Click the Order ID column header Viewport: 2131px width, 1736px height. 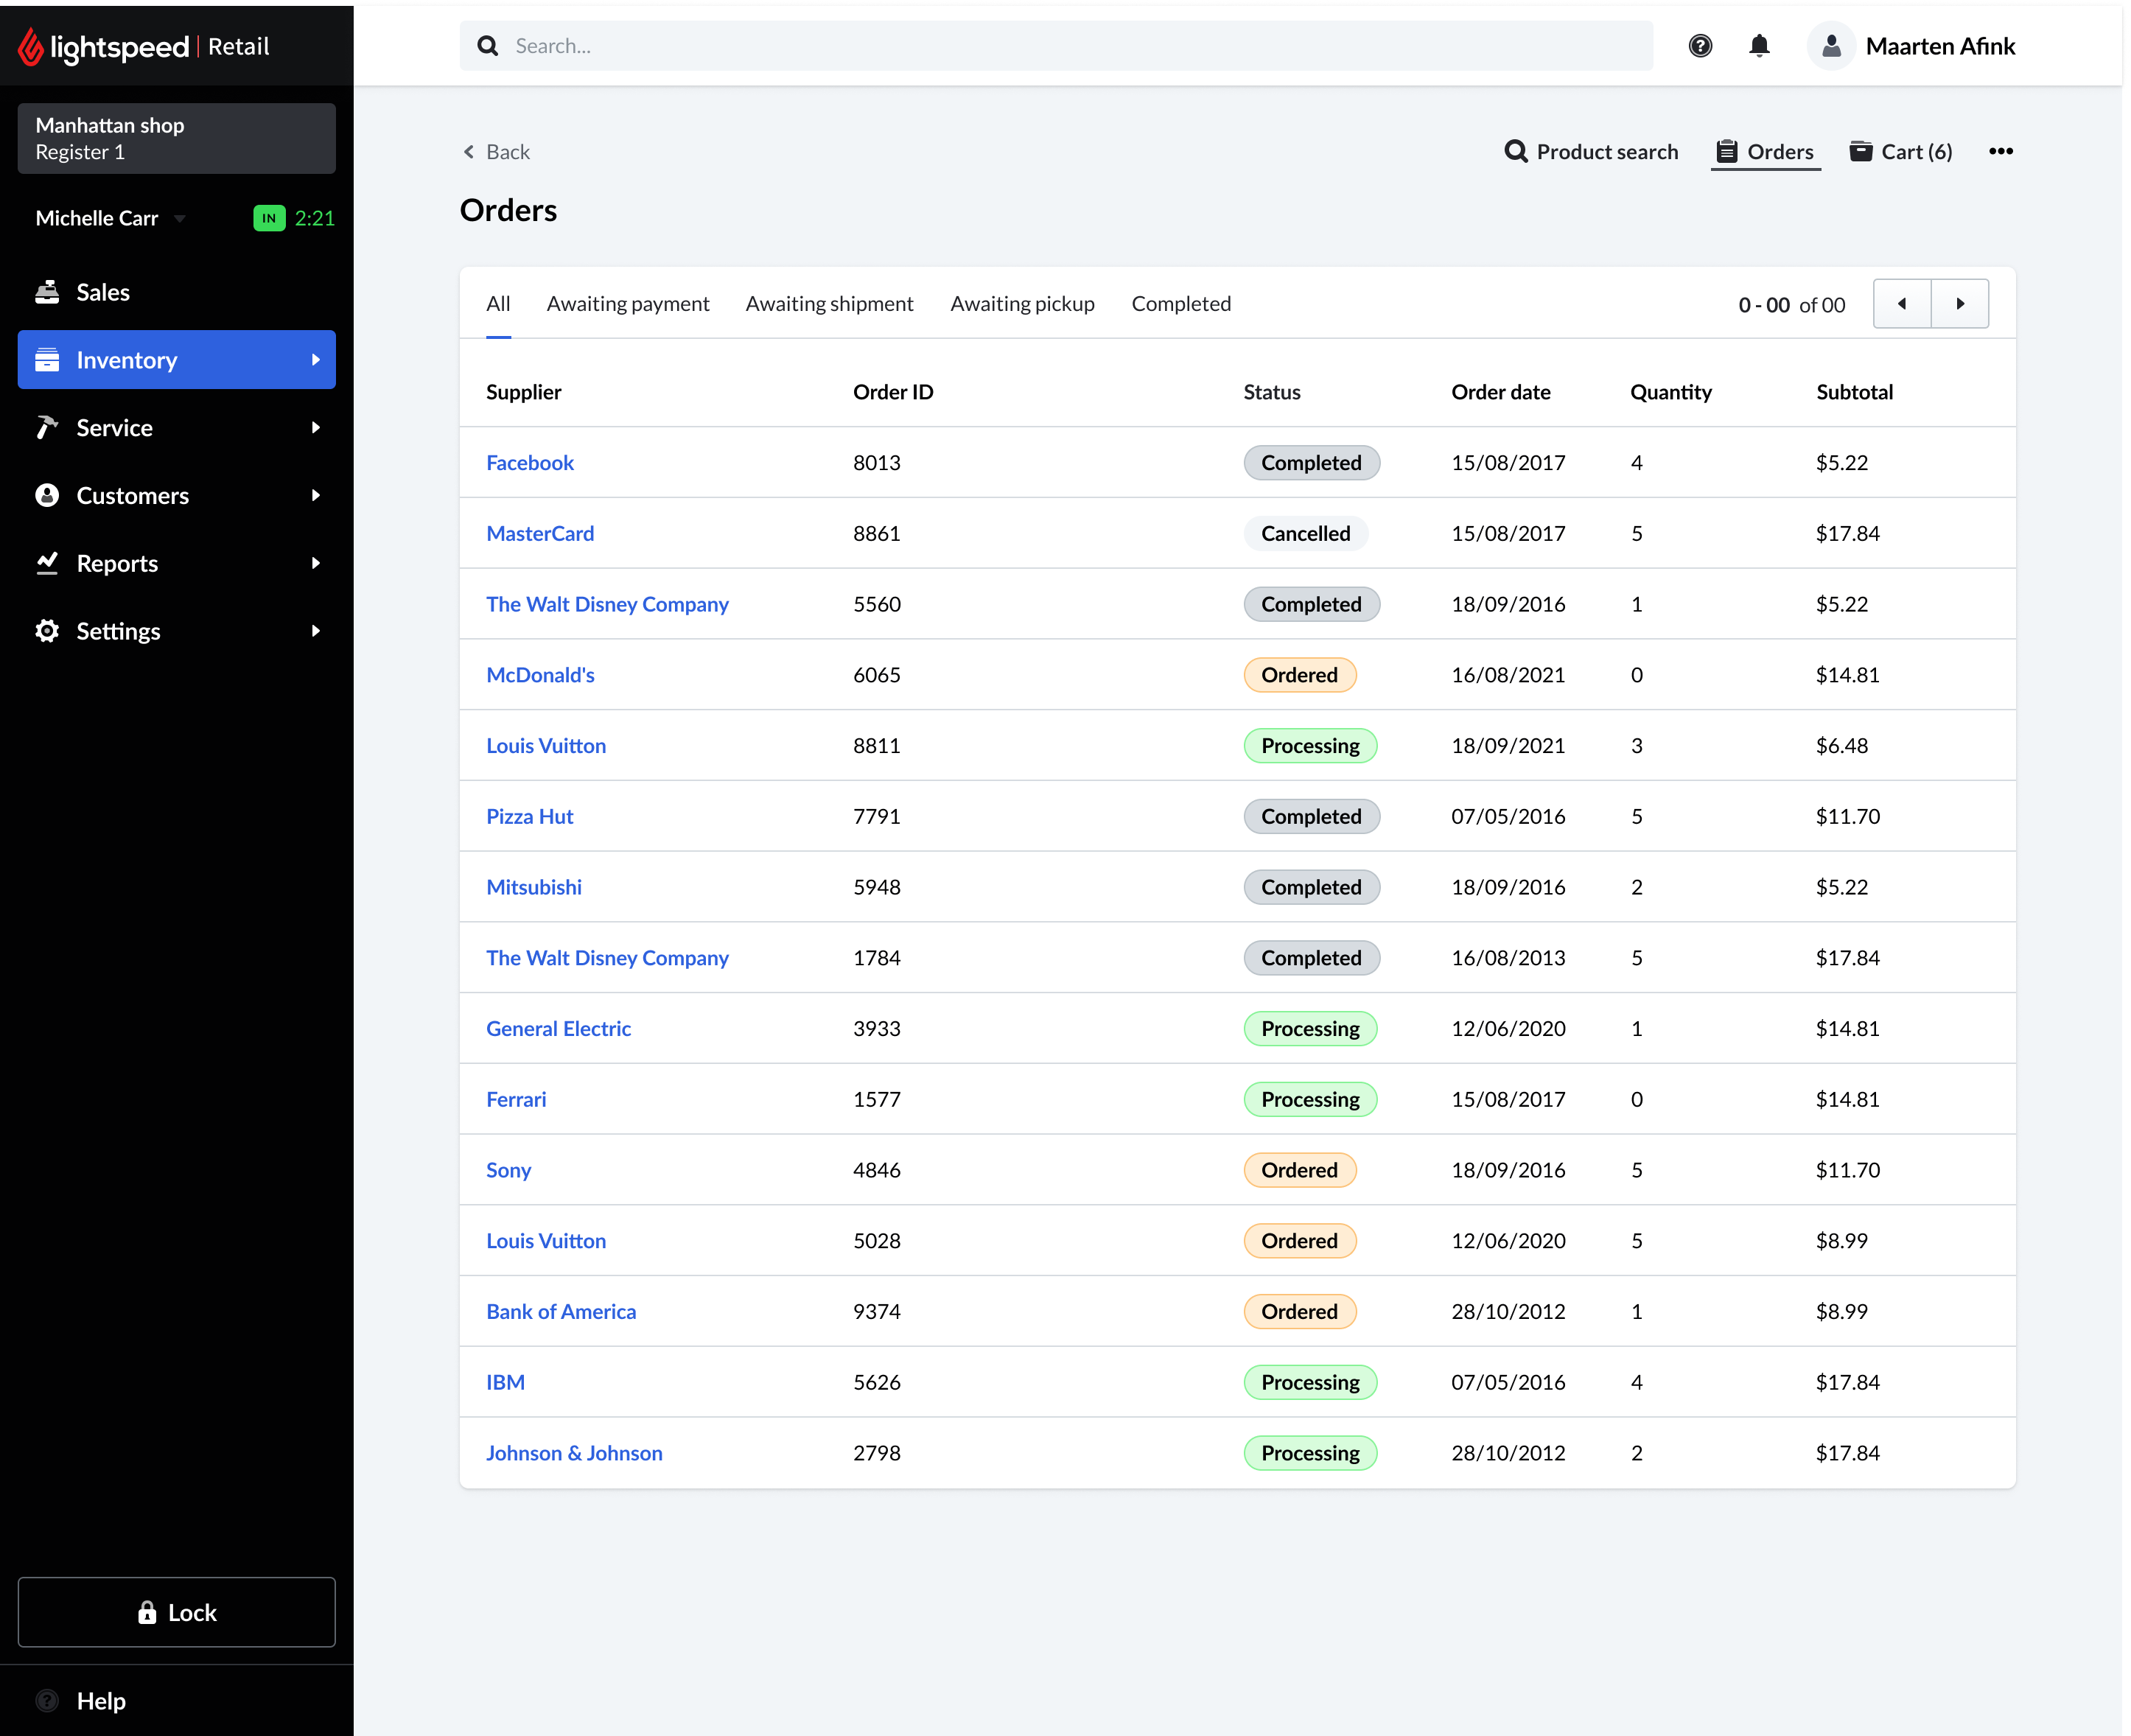(893, 392)
